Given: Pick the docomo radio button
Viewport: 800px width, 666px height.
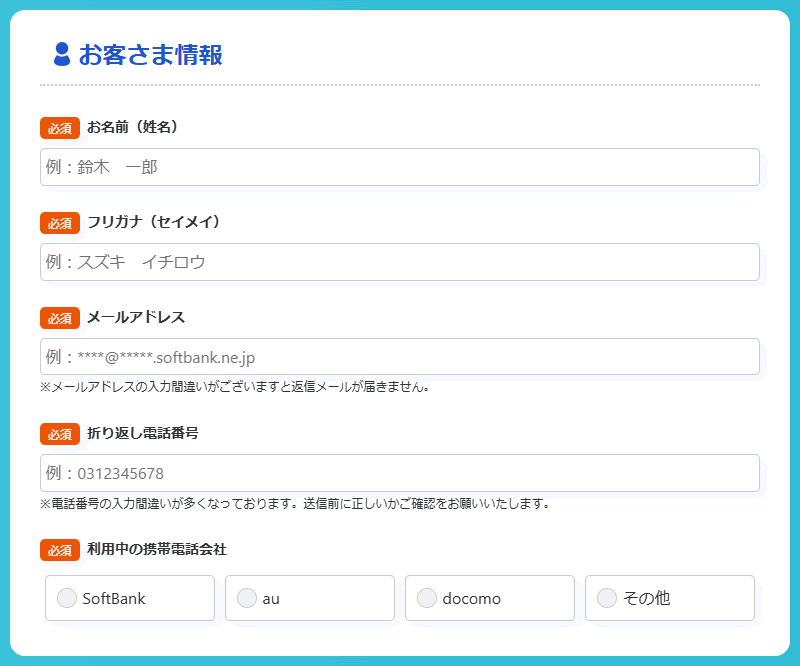Looking at the screenshot, I should point(427,598).
